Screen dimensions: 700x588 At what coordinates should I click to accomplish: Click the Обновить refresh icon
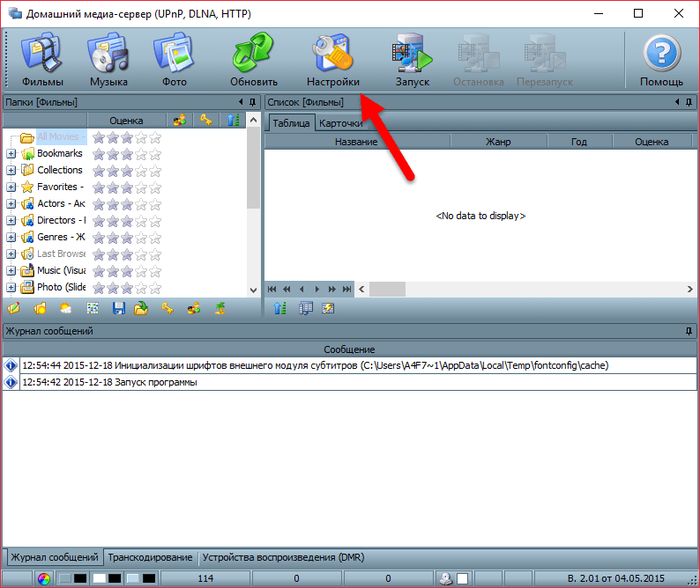click(253, 60)
